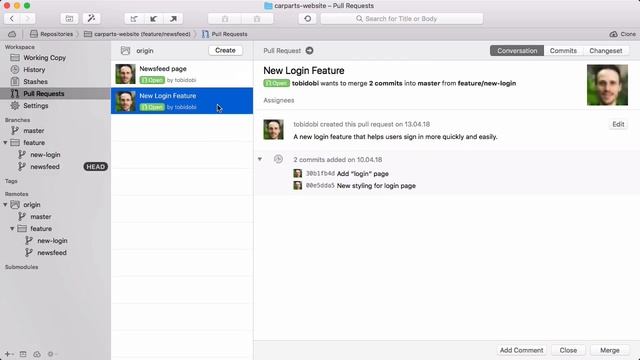Collapse the 2 commits added group
Viewport: 640px width, 360px height.
[260, 159]
